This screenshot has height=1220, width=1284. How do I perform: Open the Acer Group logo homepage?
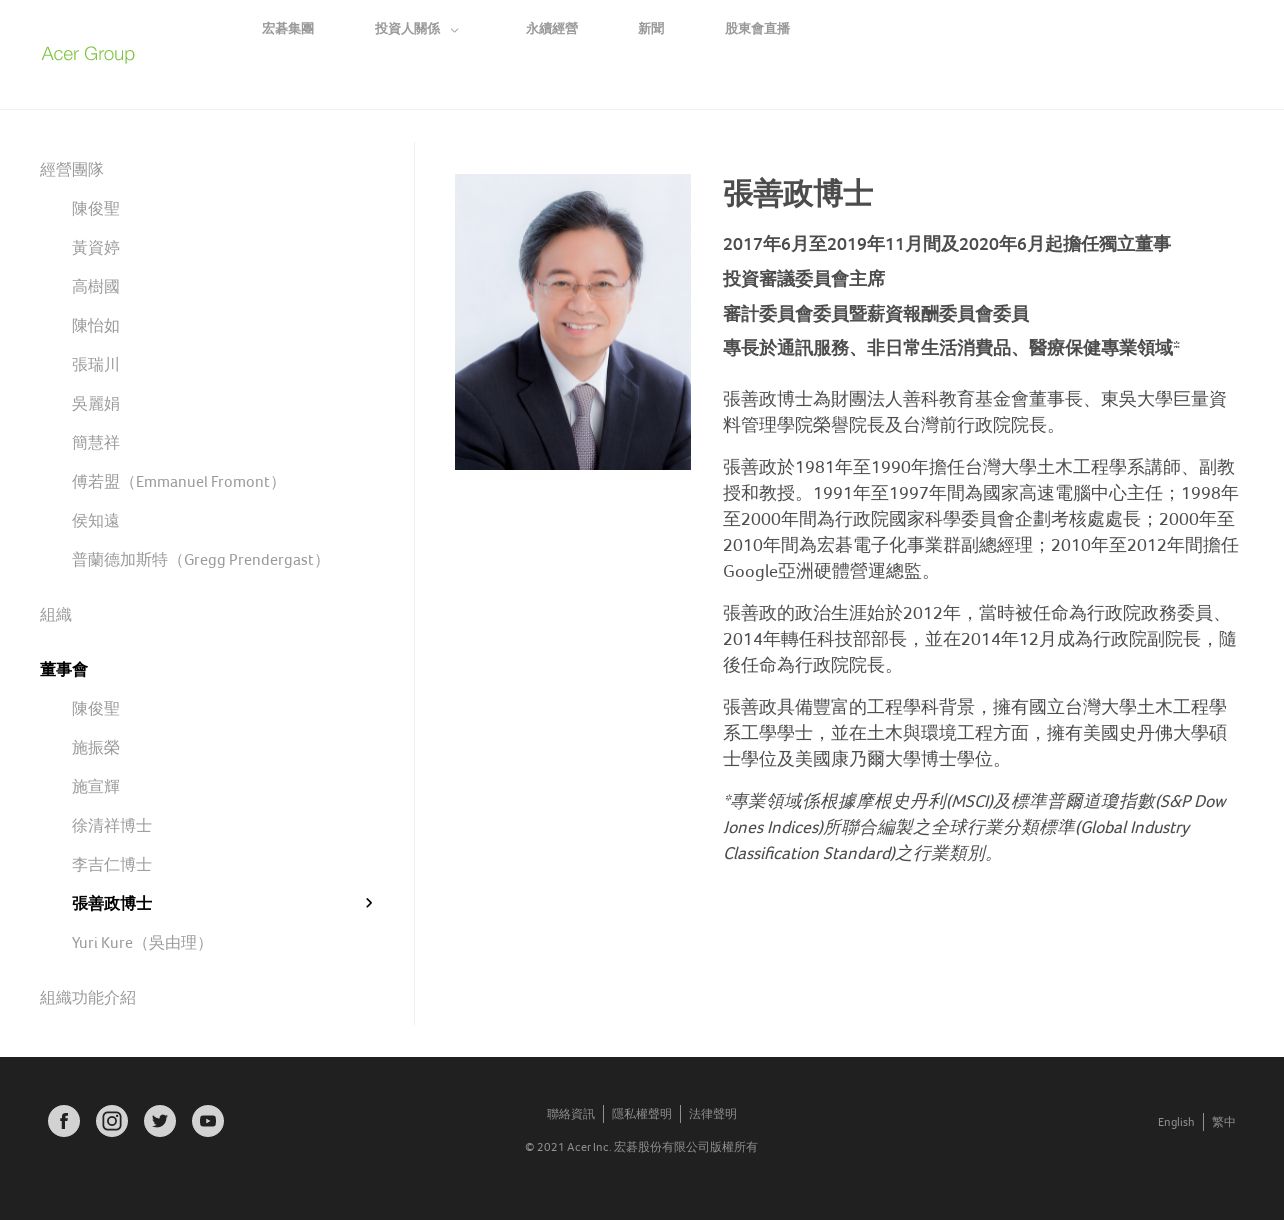pos(88,54)
